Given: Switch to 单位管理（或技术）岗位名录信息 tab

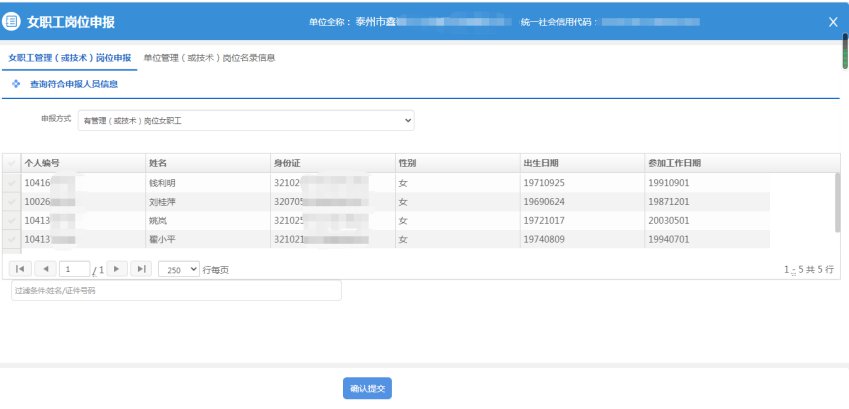Looking at the screenshot, I should (210, 58).
